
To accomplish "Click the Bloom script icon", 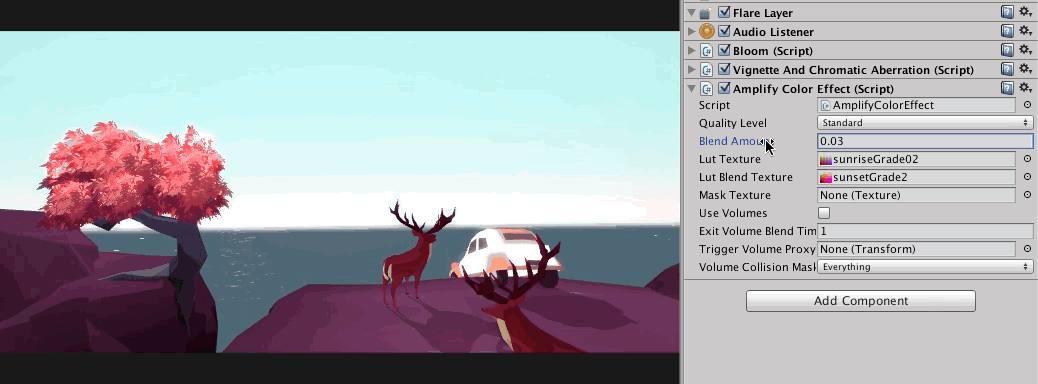I will pyautogui.click(x=706, y=50).
